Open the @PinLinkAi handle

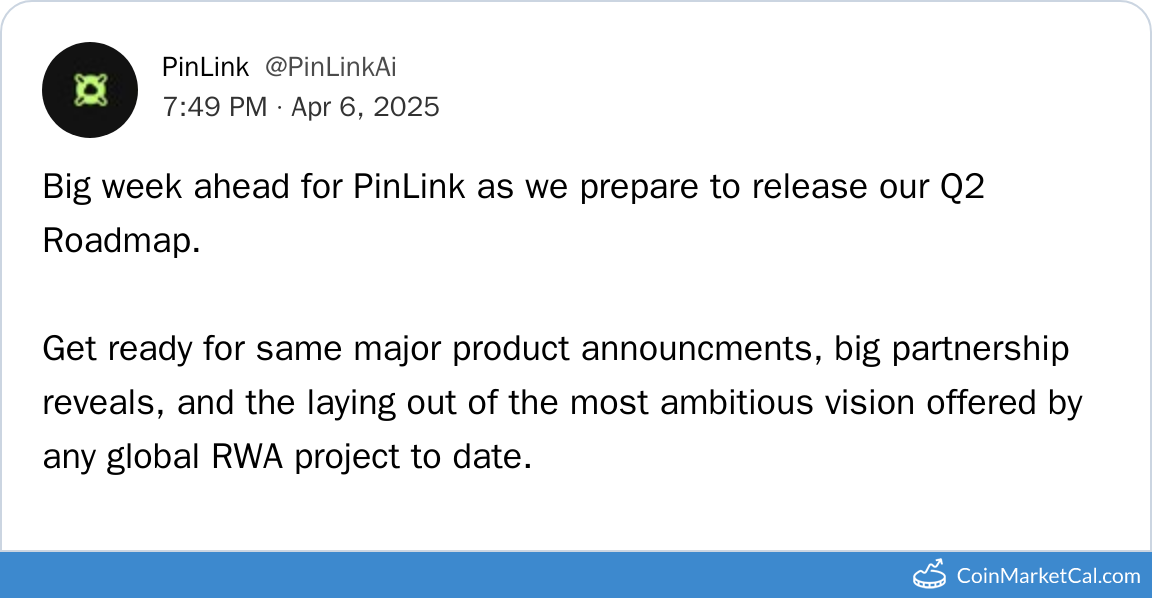(330, 67)
